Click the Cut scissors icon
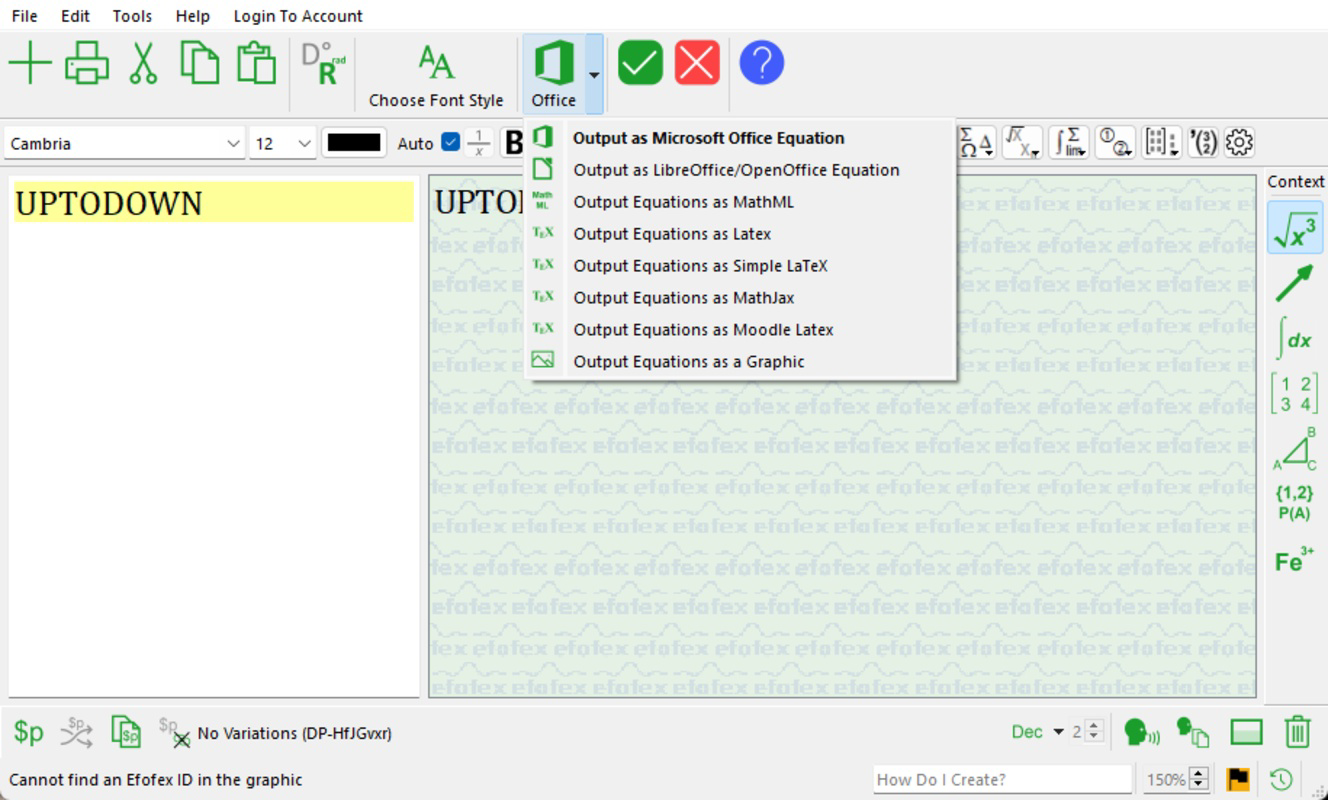 143,64
